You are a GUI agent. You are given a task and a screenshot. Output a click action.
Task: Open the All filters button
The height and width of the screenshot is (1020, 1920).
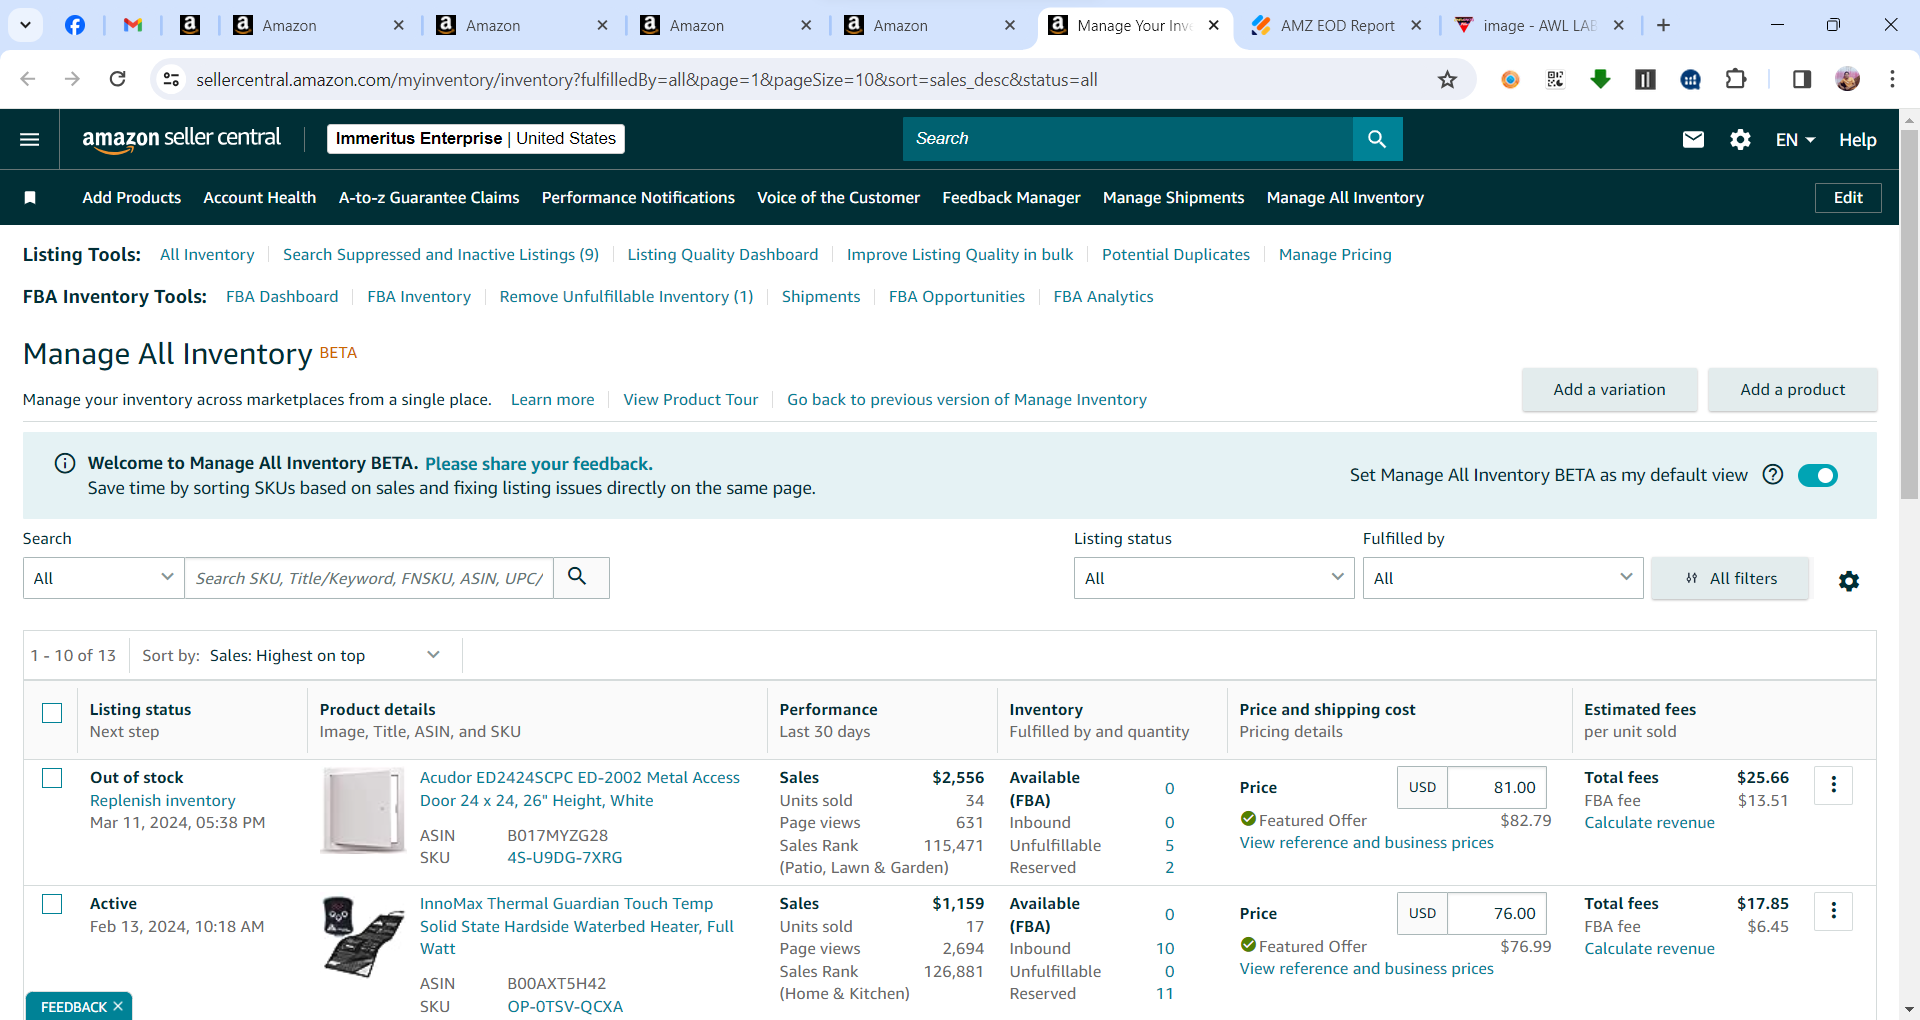tap(1730, 578)
